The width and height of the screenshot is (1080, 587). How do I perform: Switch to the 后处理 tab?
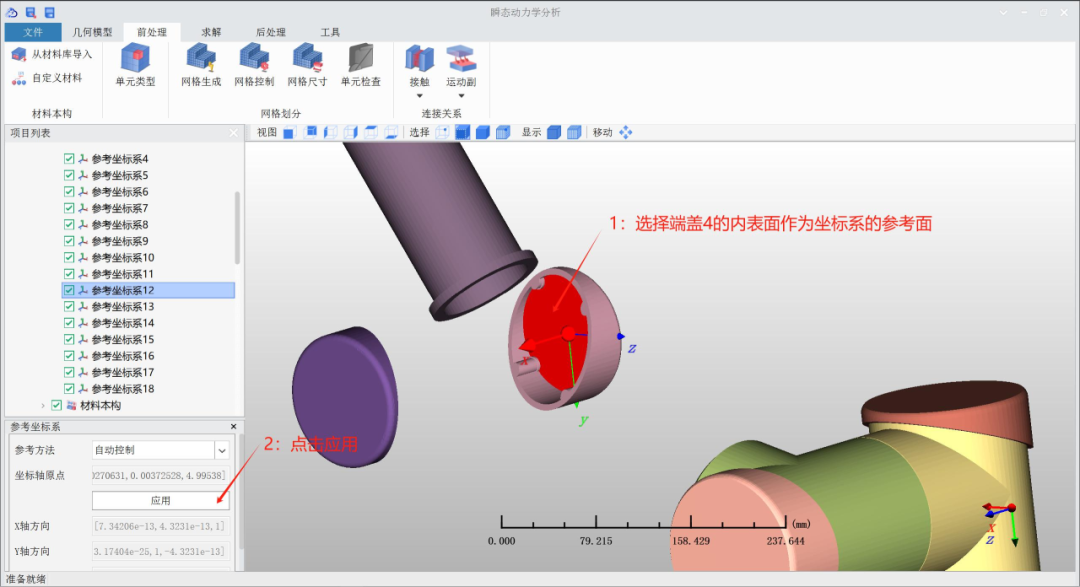pos(271,32)
